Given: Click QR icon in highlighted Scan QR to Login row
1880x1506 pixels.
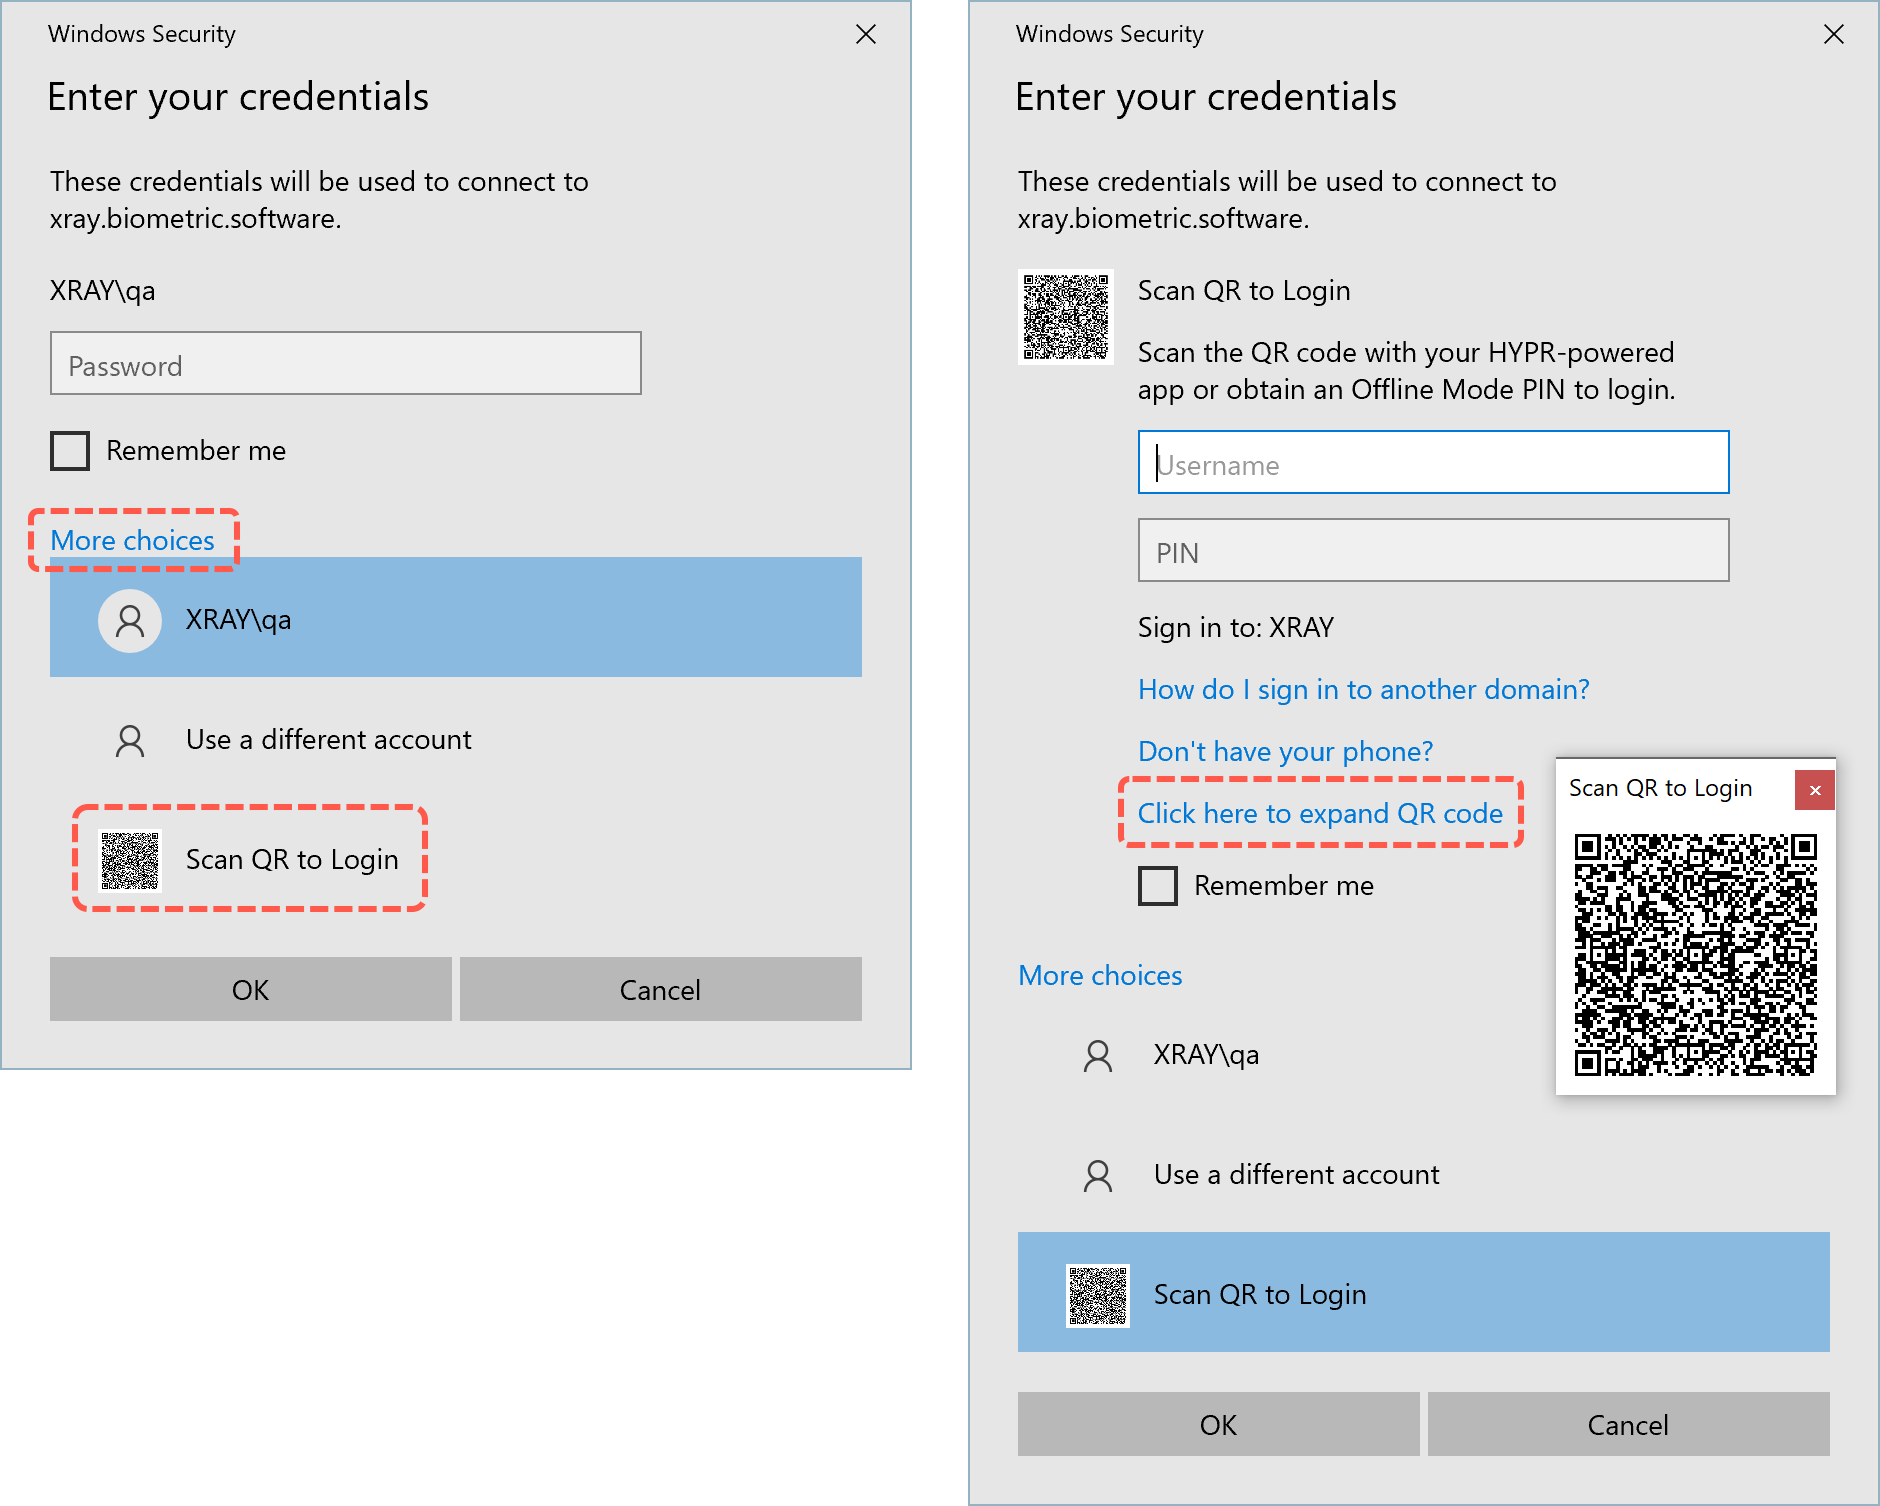Looking at the screenshot, I should (1098, 1295).
